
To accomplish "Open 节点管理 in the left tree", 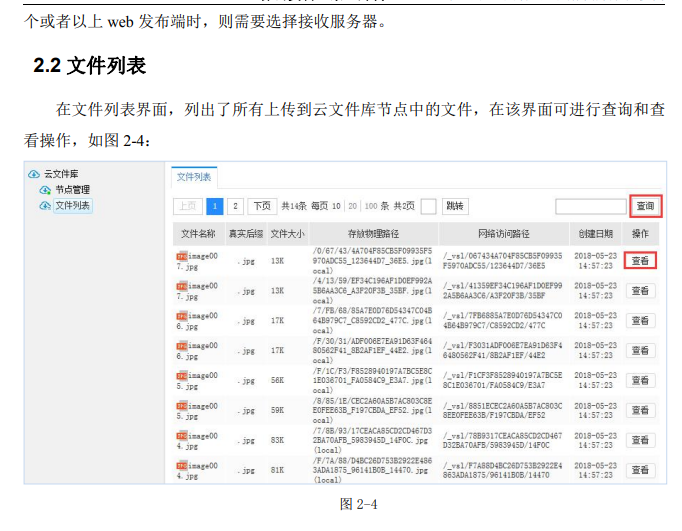I will click(x=72, y=189).
